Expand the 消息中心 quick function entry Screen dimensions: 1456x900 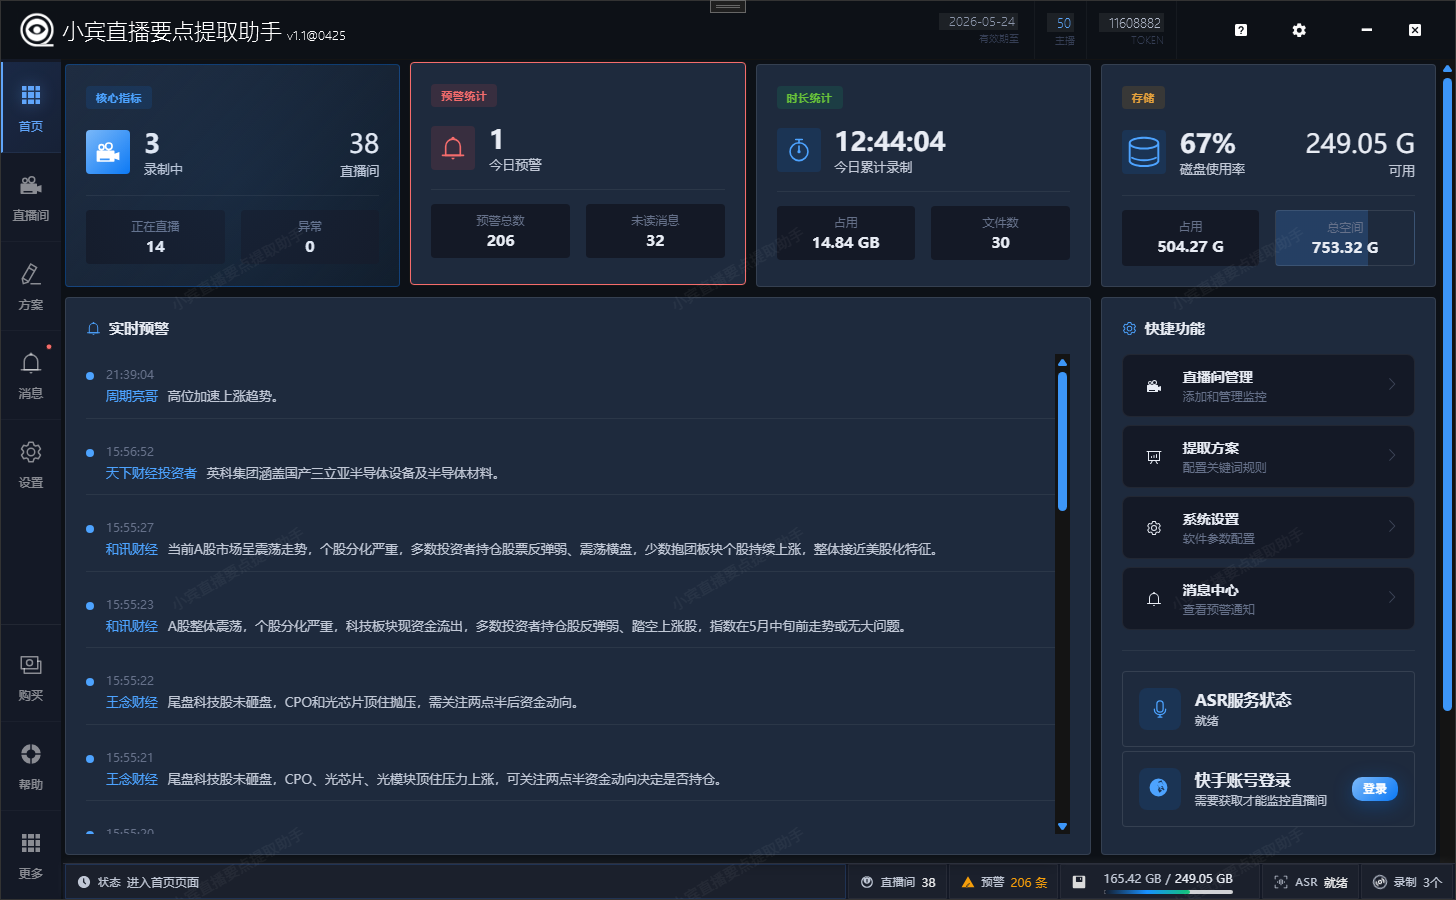(1268, 598)
